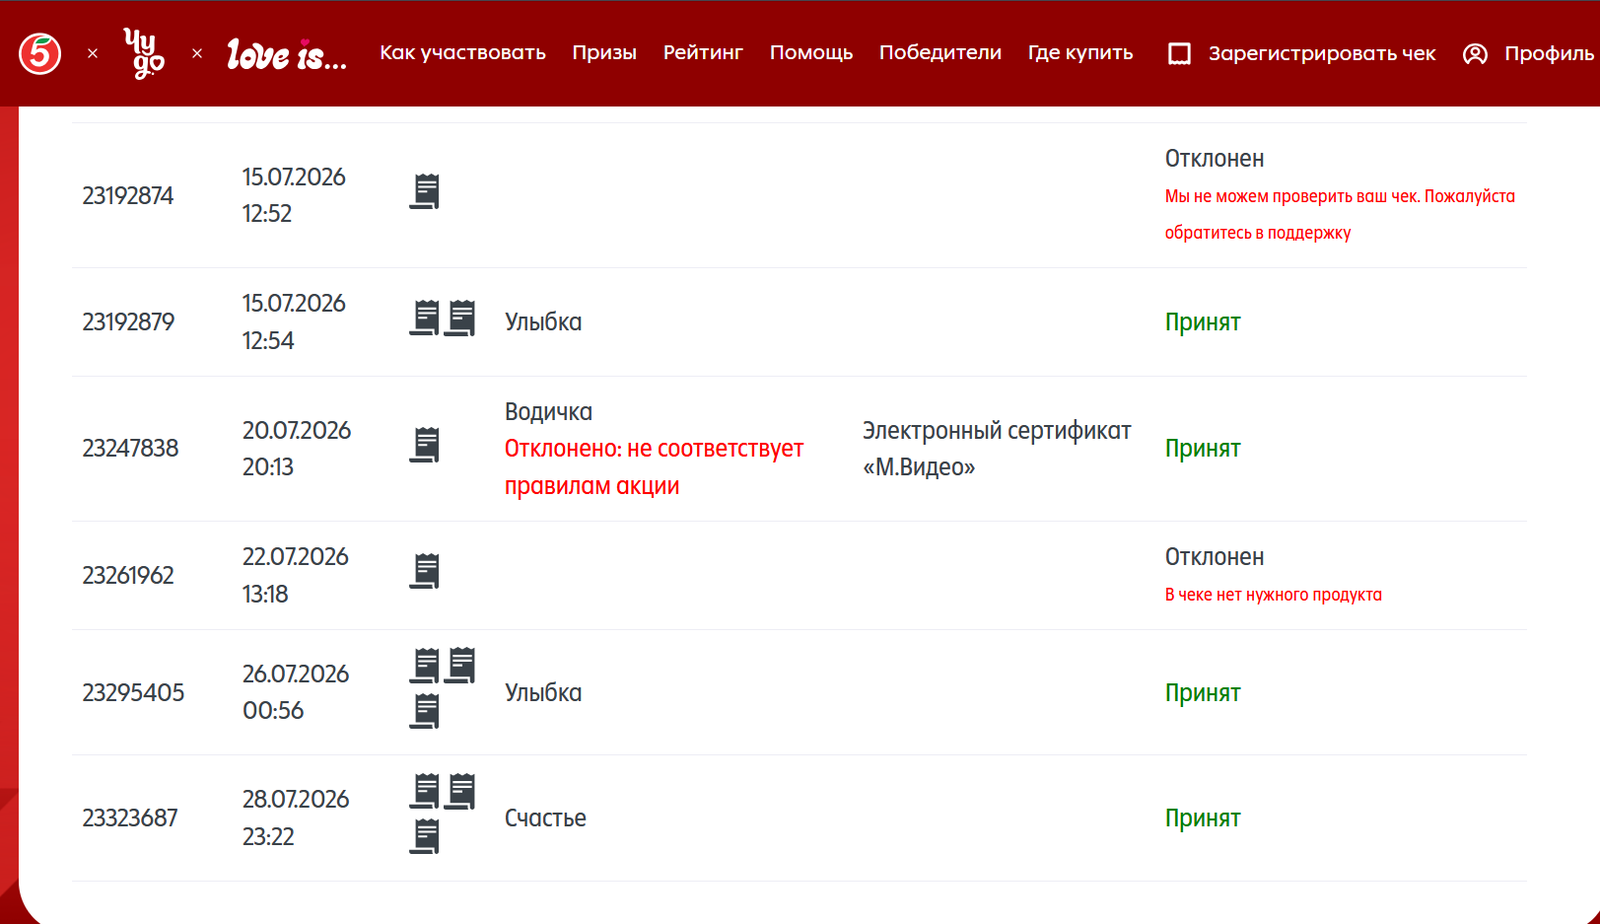
Task: Open Где купить page
Action: pyautogui.click(x=1081, y=53)
